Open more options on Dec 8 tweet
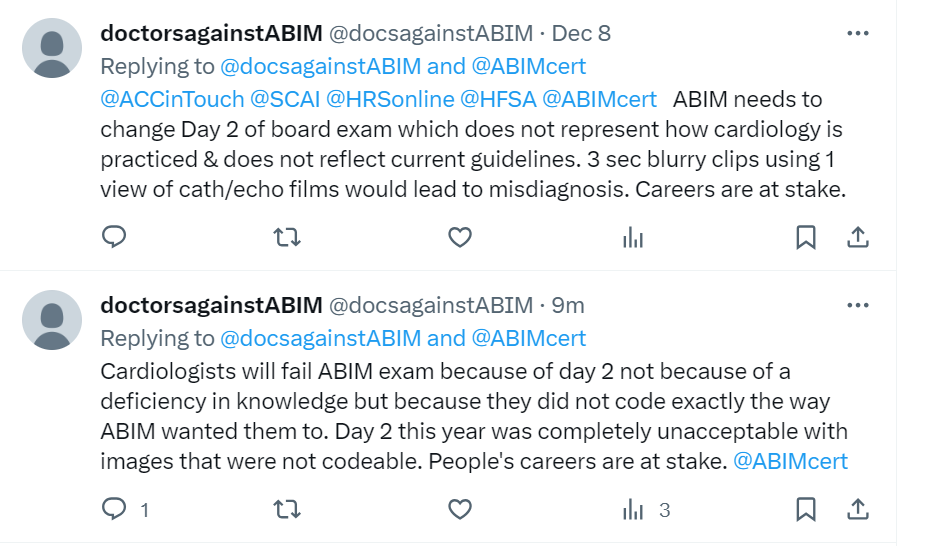Image resolution: width=927 pixels, height=546 pixels. coord(857,33)
